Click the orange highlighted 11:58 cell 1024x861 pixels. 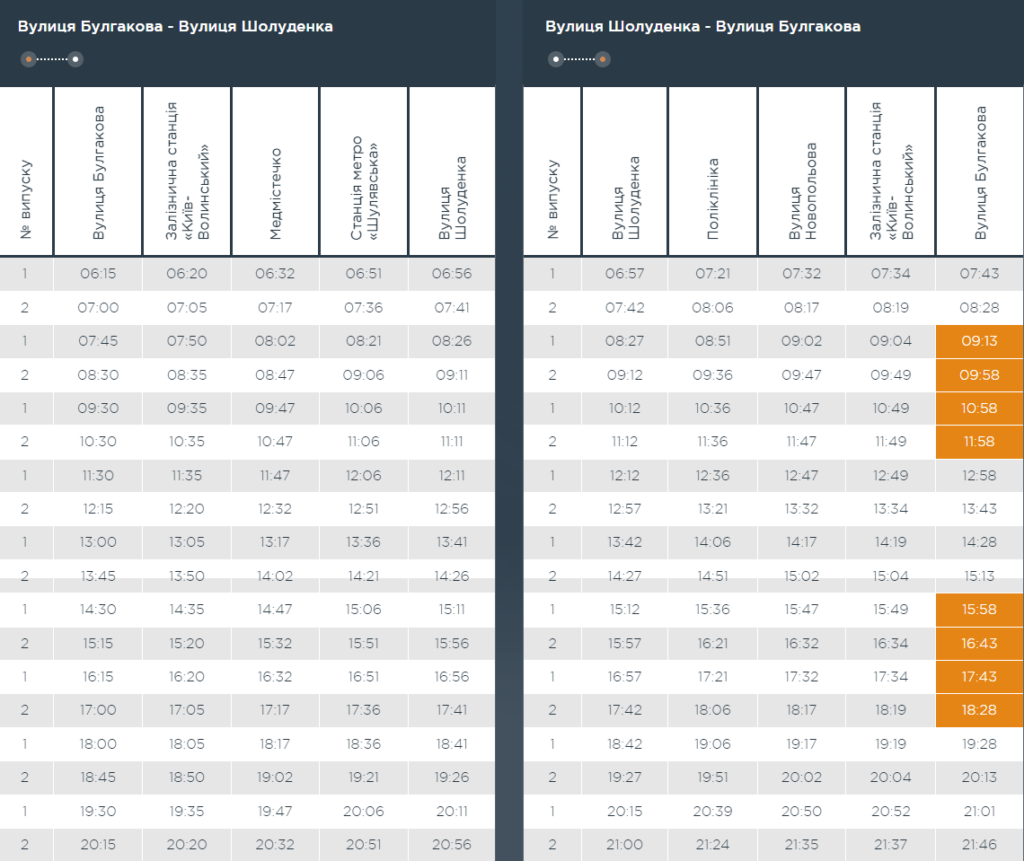click(979, 442)
